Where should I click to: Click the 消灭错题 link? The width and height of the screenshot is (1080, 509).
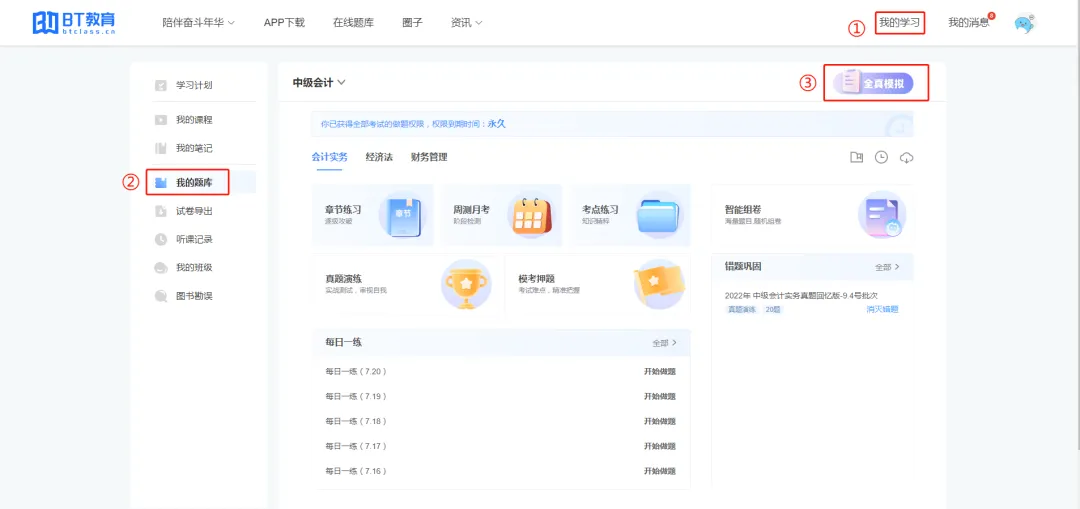pyautogui.click(x=882, y=310)
